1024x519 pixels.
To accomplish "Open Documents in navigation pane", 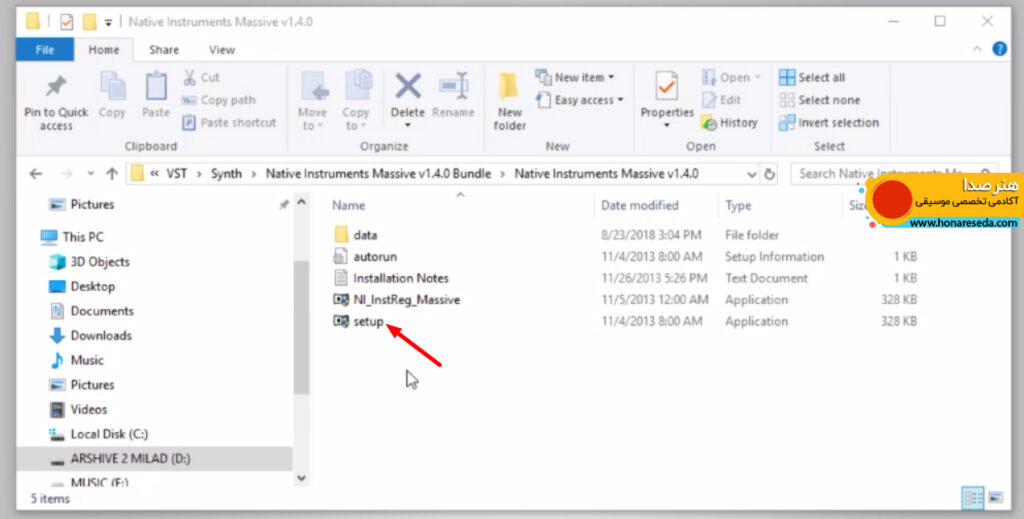I will [102, 311].
